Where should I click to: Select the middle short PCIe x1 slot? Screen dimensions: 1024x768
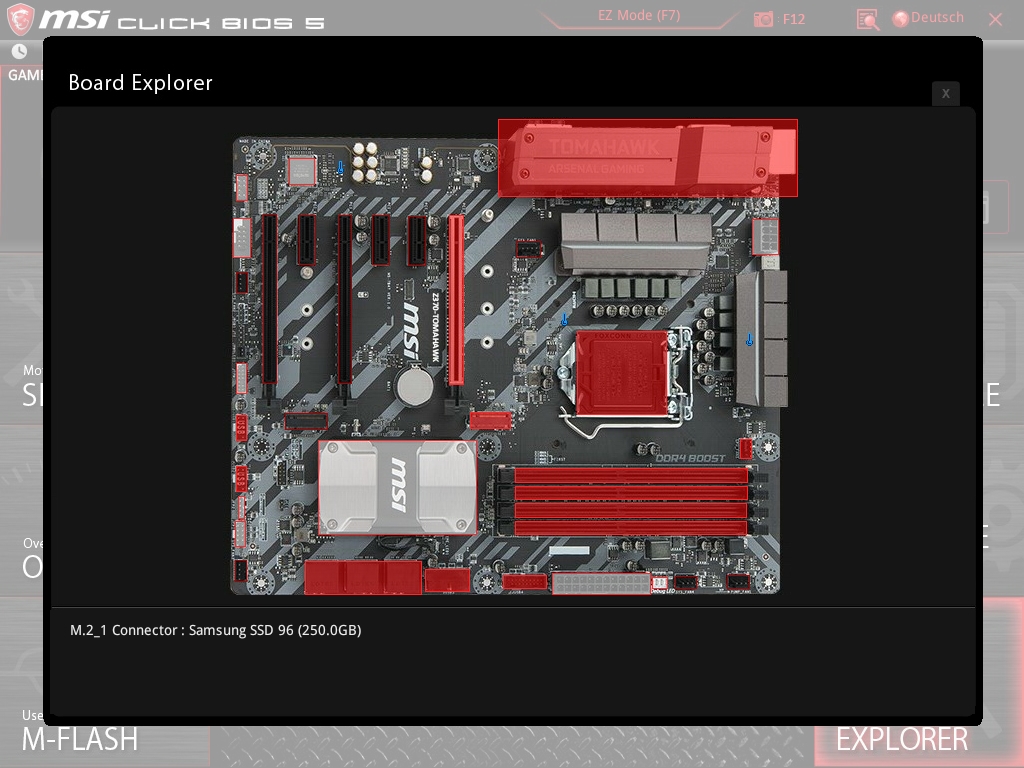click(380, 240)
